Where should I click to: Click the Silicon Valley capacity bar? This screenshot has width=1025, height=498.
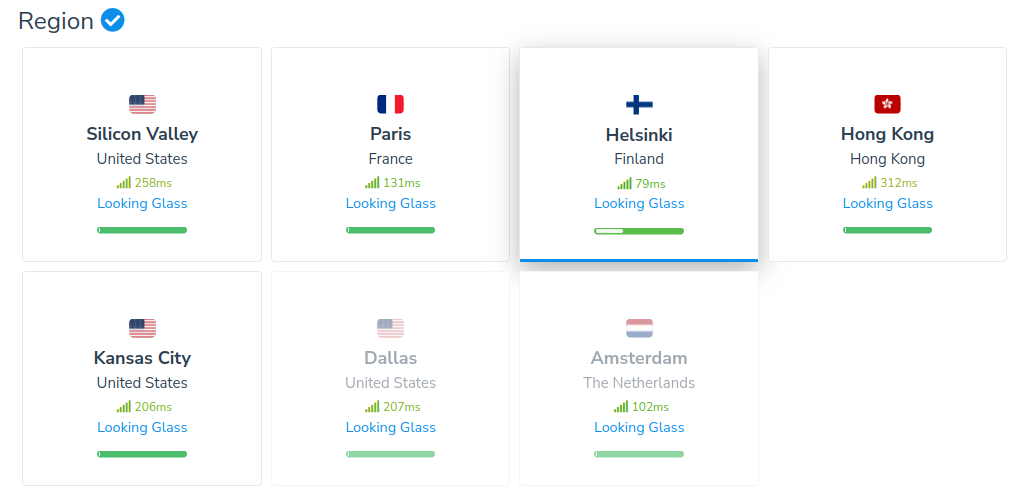(x=142, y=230)
